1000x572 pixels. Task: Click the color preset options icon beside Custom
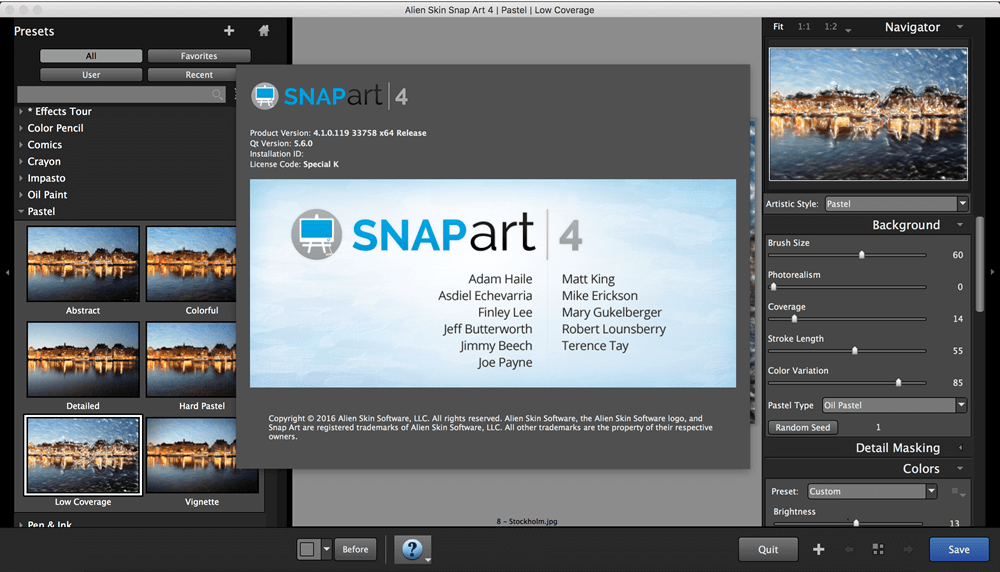tap(957, 492)
